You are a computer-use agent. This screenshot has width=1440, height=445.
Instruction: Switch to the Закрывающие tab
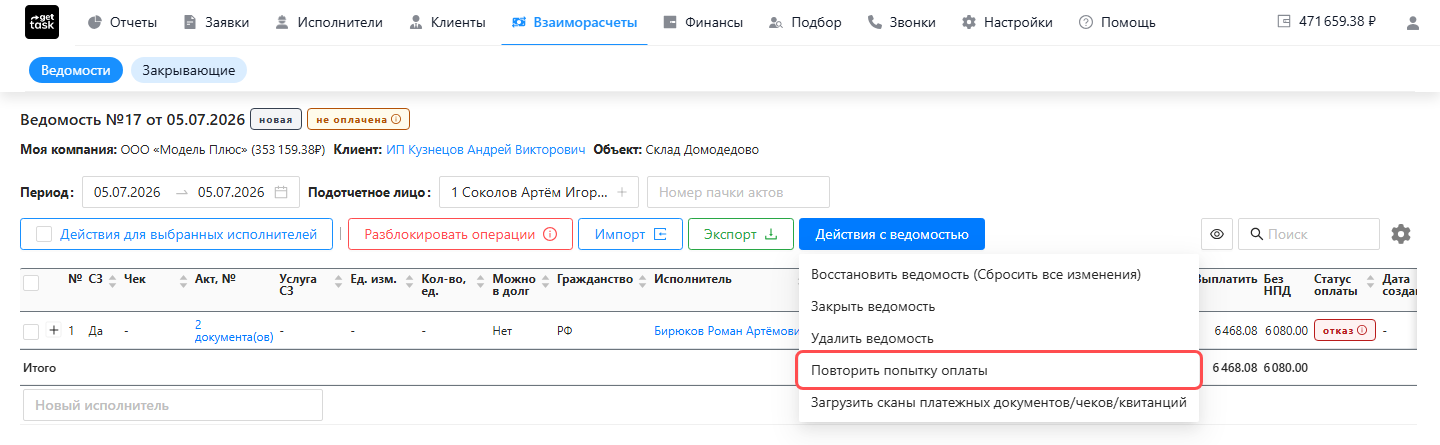189,70
